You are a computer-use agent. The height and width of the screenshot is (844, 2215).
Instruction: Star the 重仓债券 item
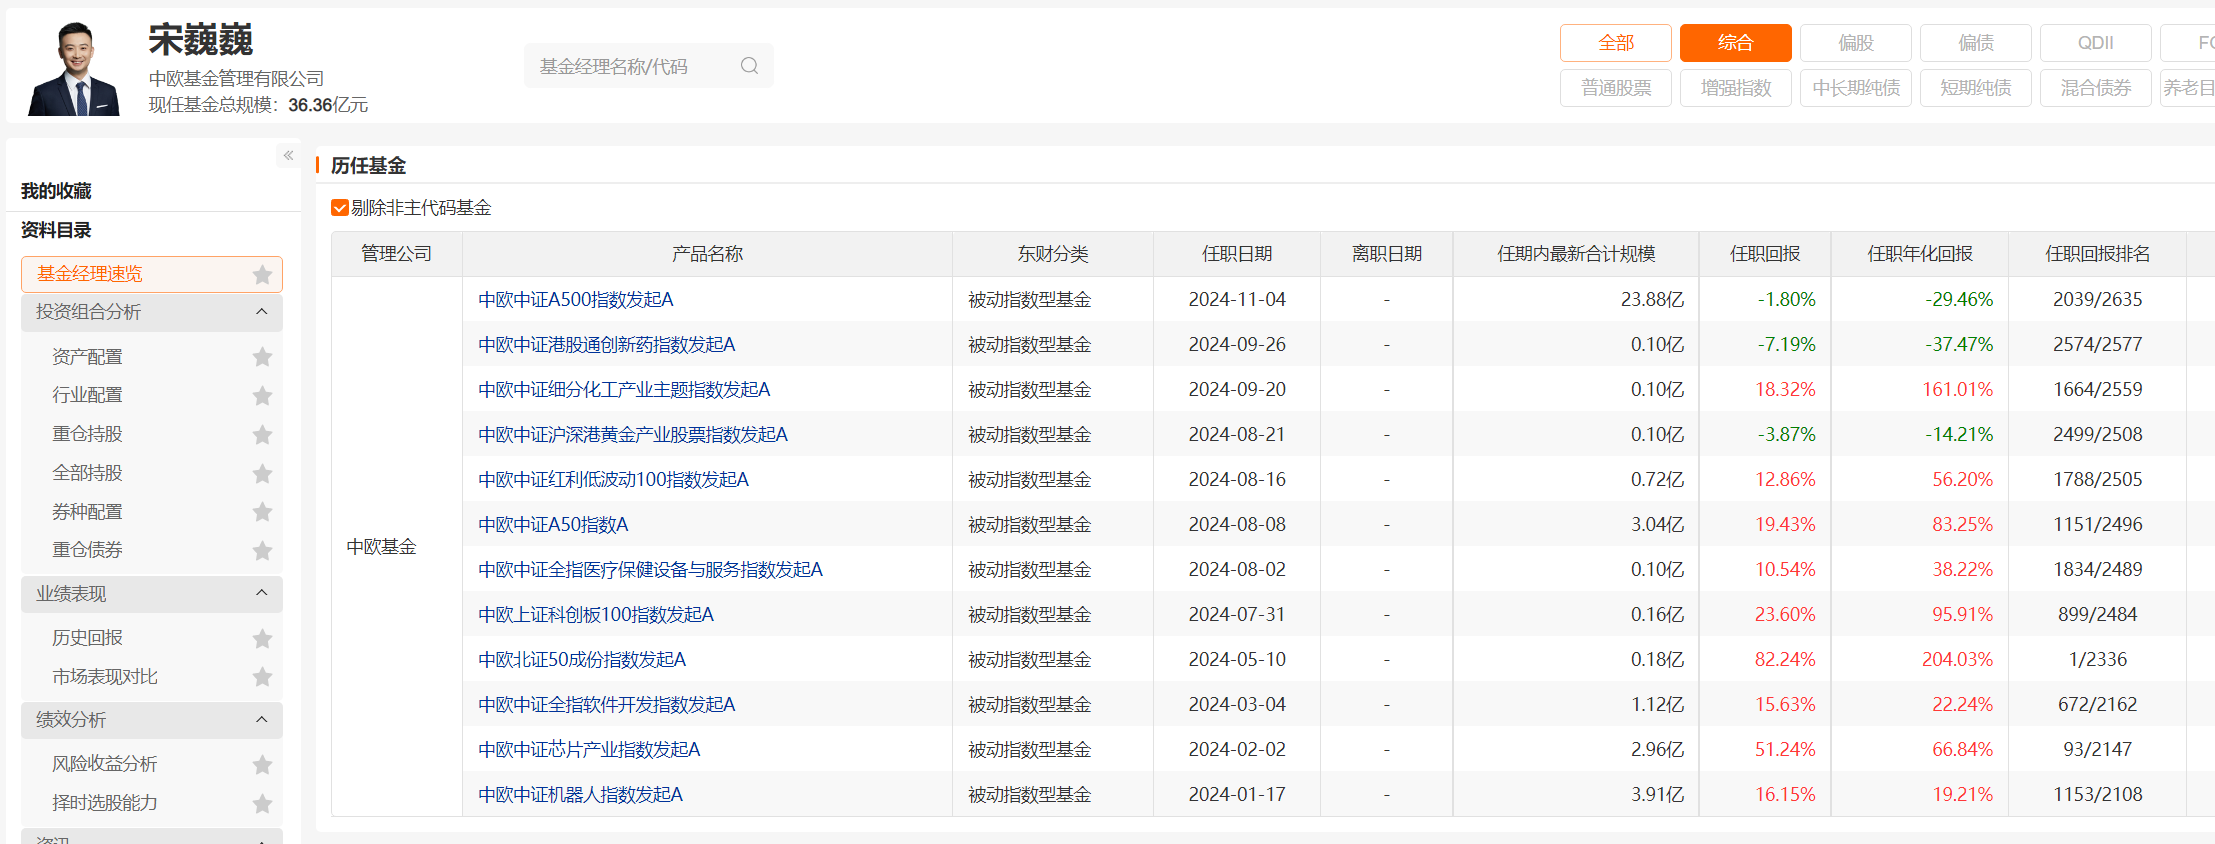[262, 551]
